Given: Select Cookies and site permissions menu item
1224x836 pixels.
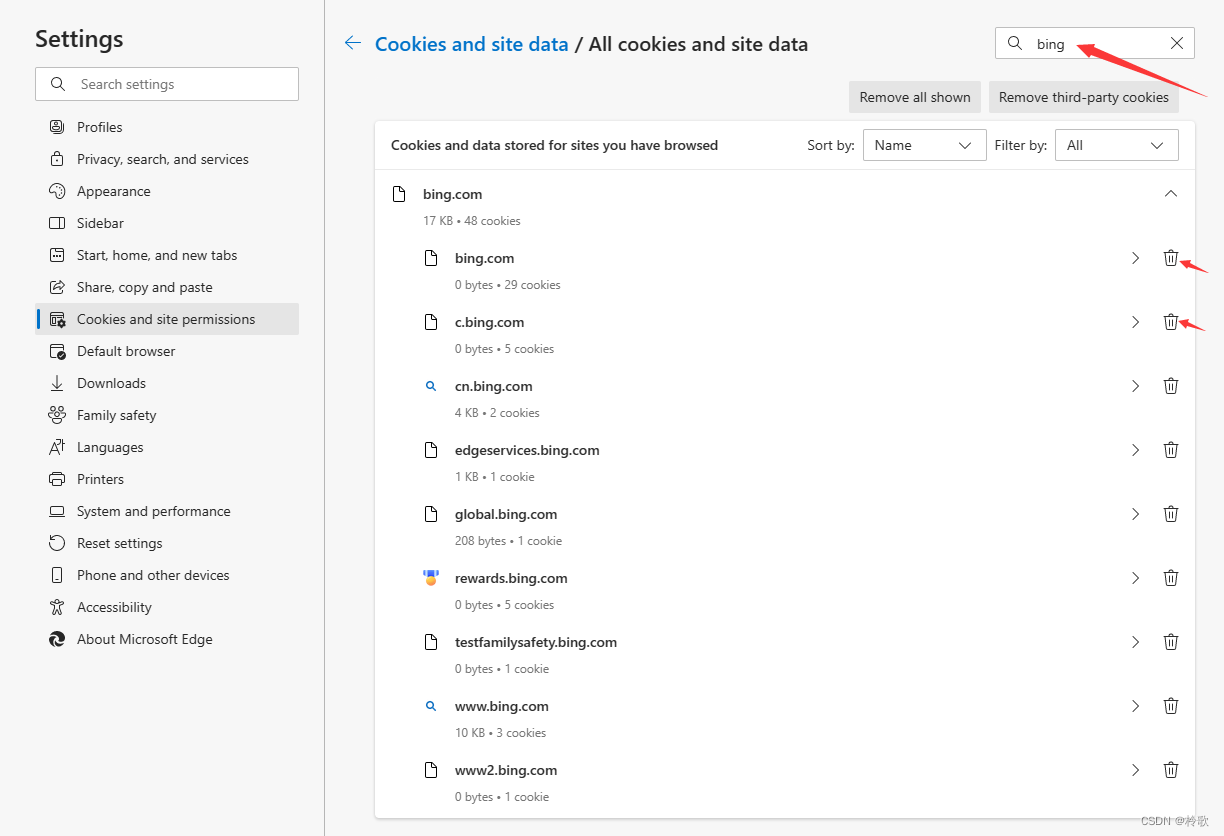Looking at the screenshot, I should click(167, 319).
